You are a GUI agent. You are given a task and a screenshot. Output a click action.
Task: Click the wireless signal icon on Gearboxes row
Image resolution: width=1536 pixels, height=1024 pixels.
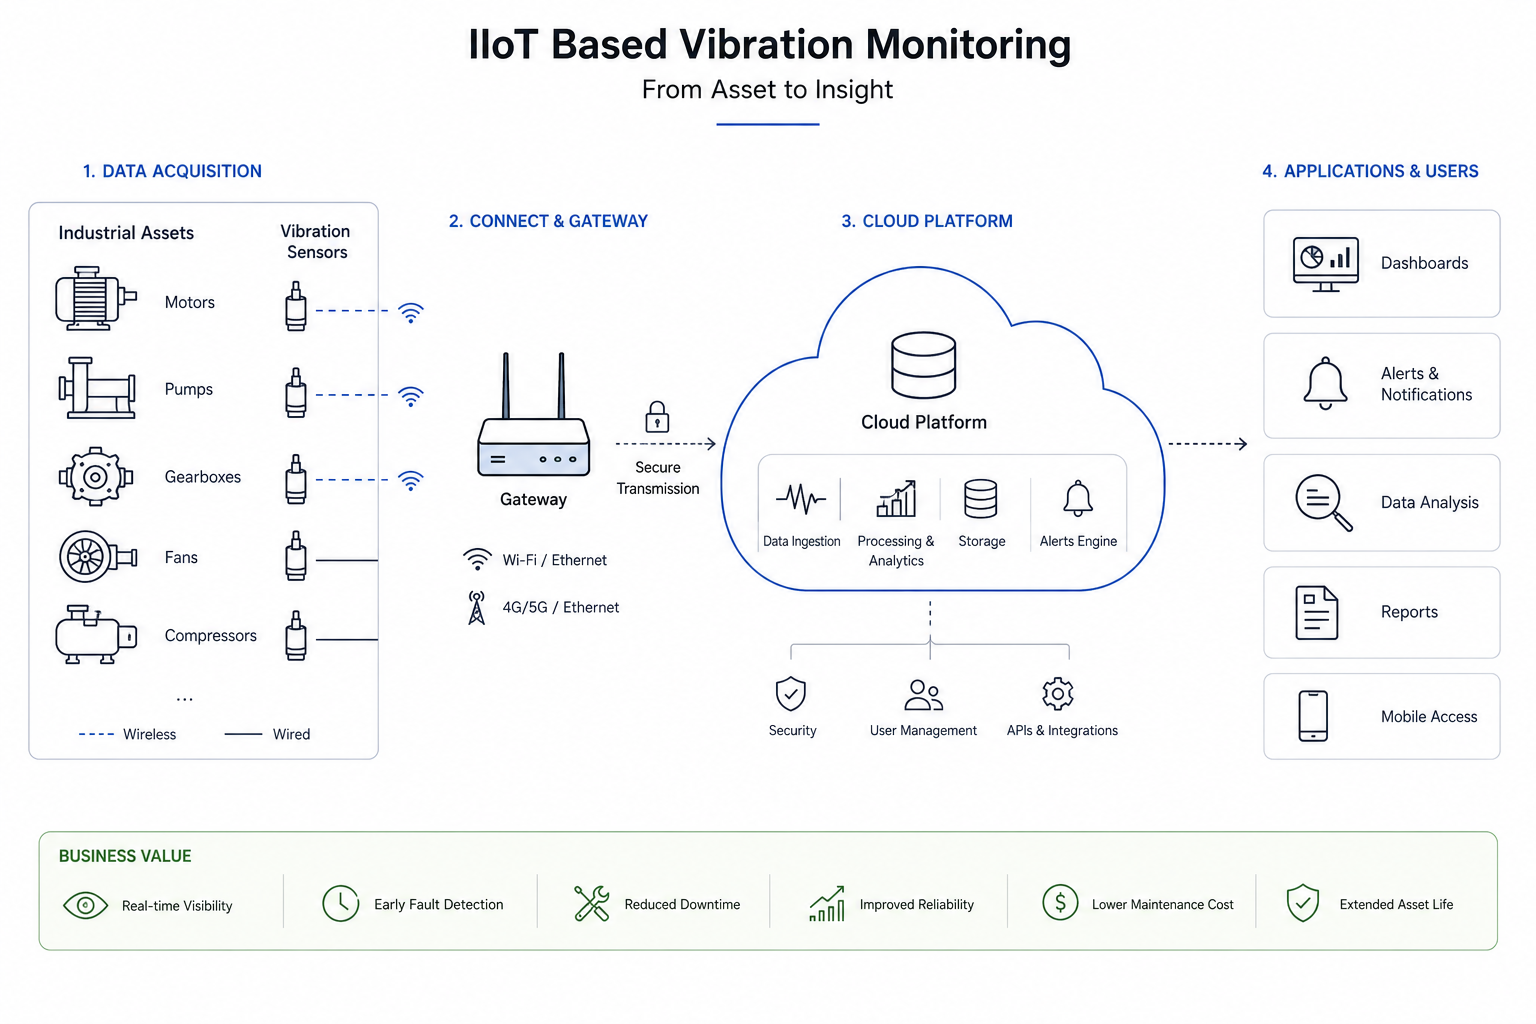411,480
